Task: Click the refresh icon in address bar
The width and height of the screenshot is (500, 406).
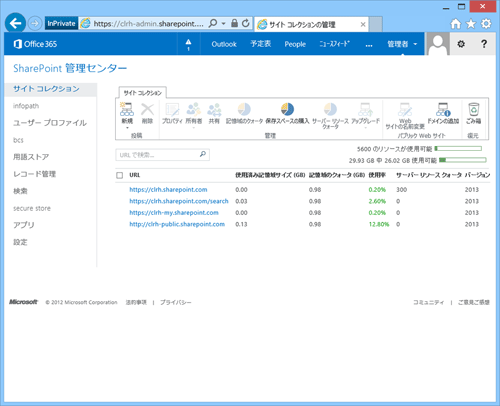Action: click(x=246, y=23)
